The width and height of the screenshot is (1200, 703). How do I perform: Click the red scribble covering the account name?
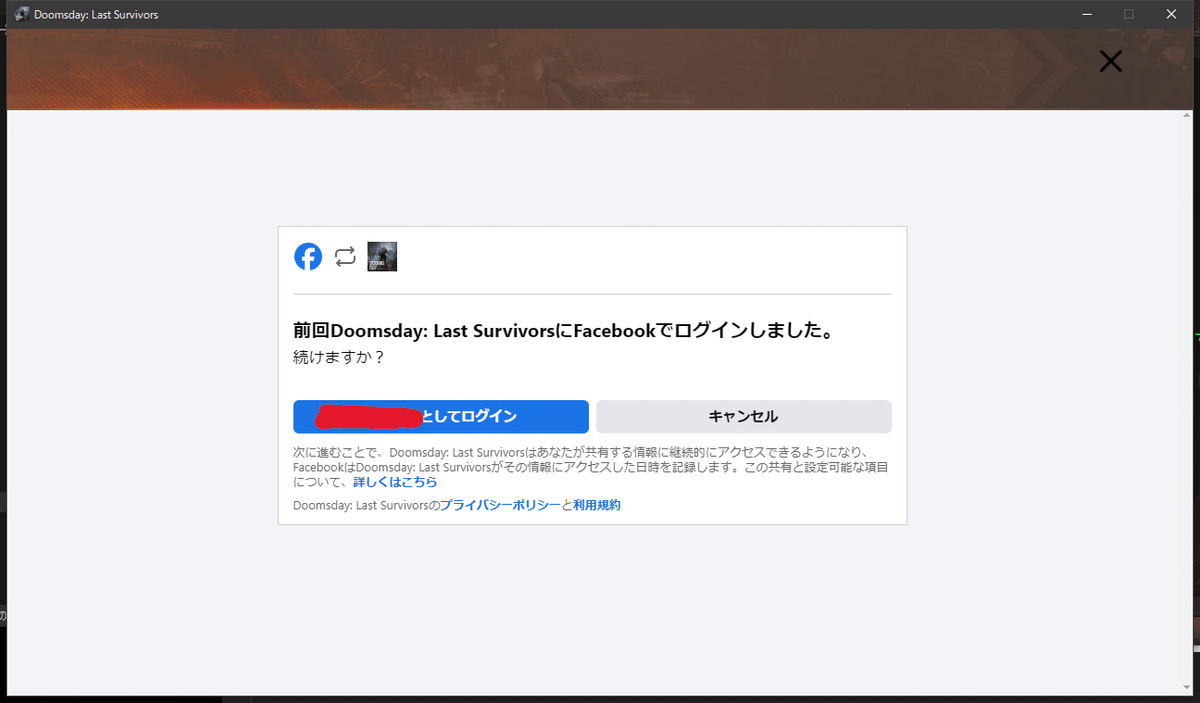pos(369,417)
